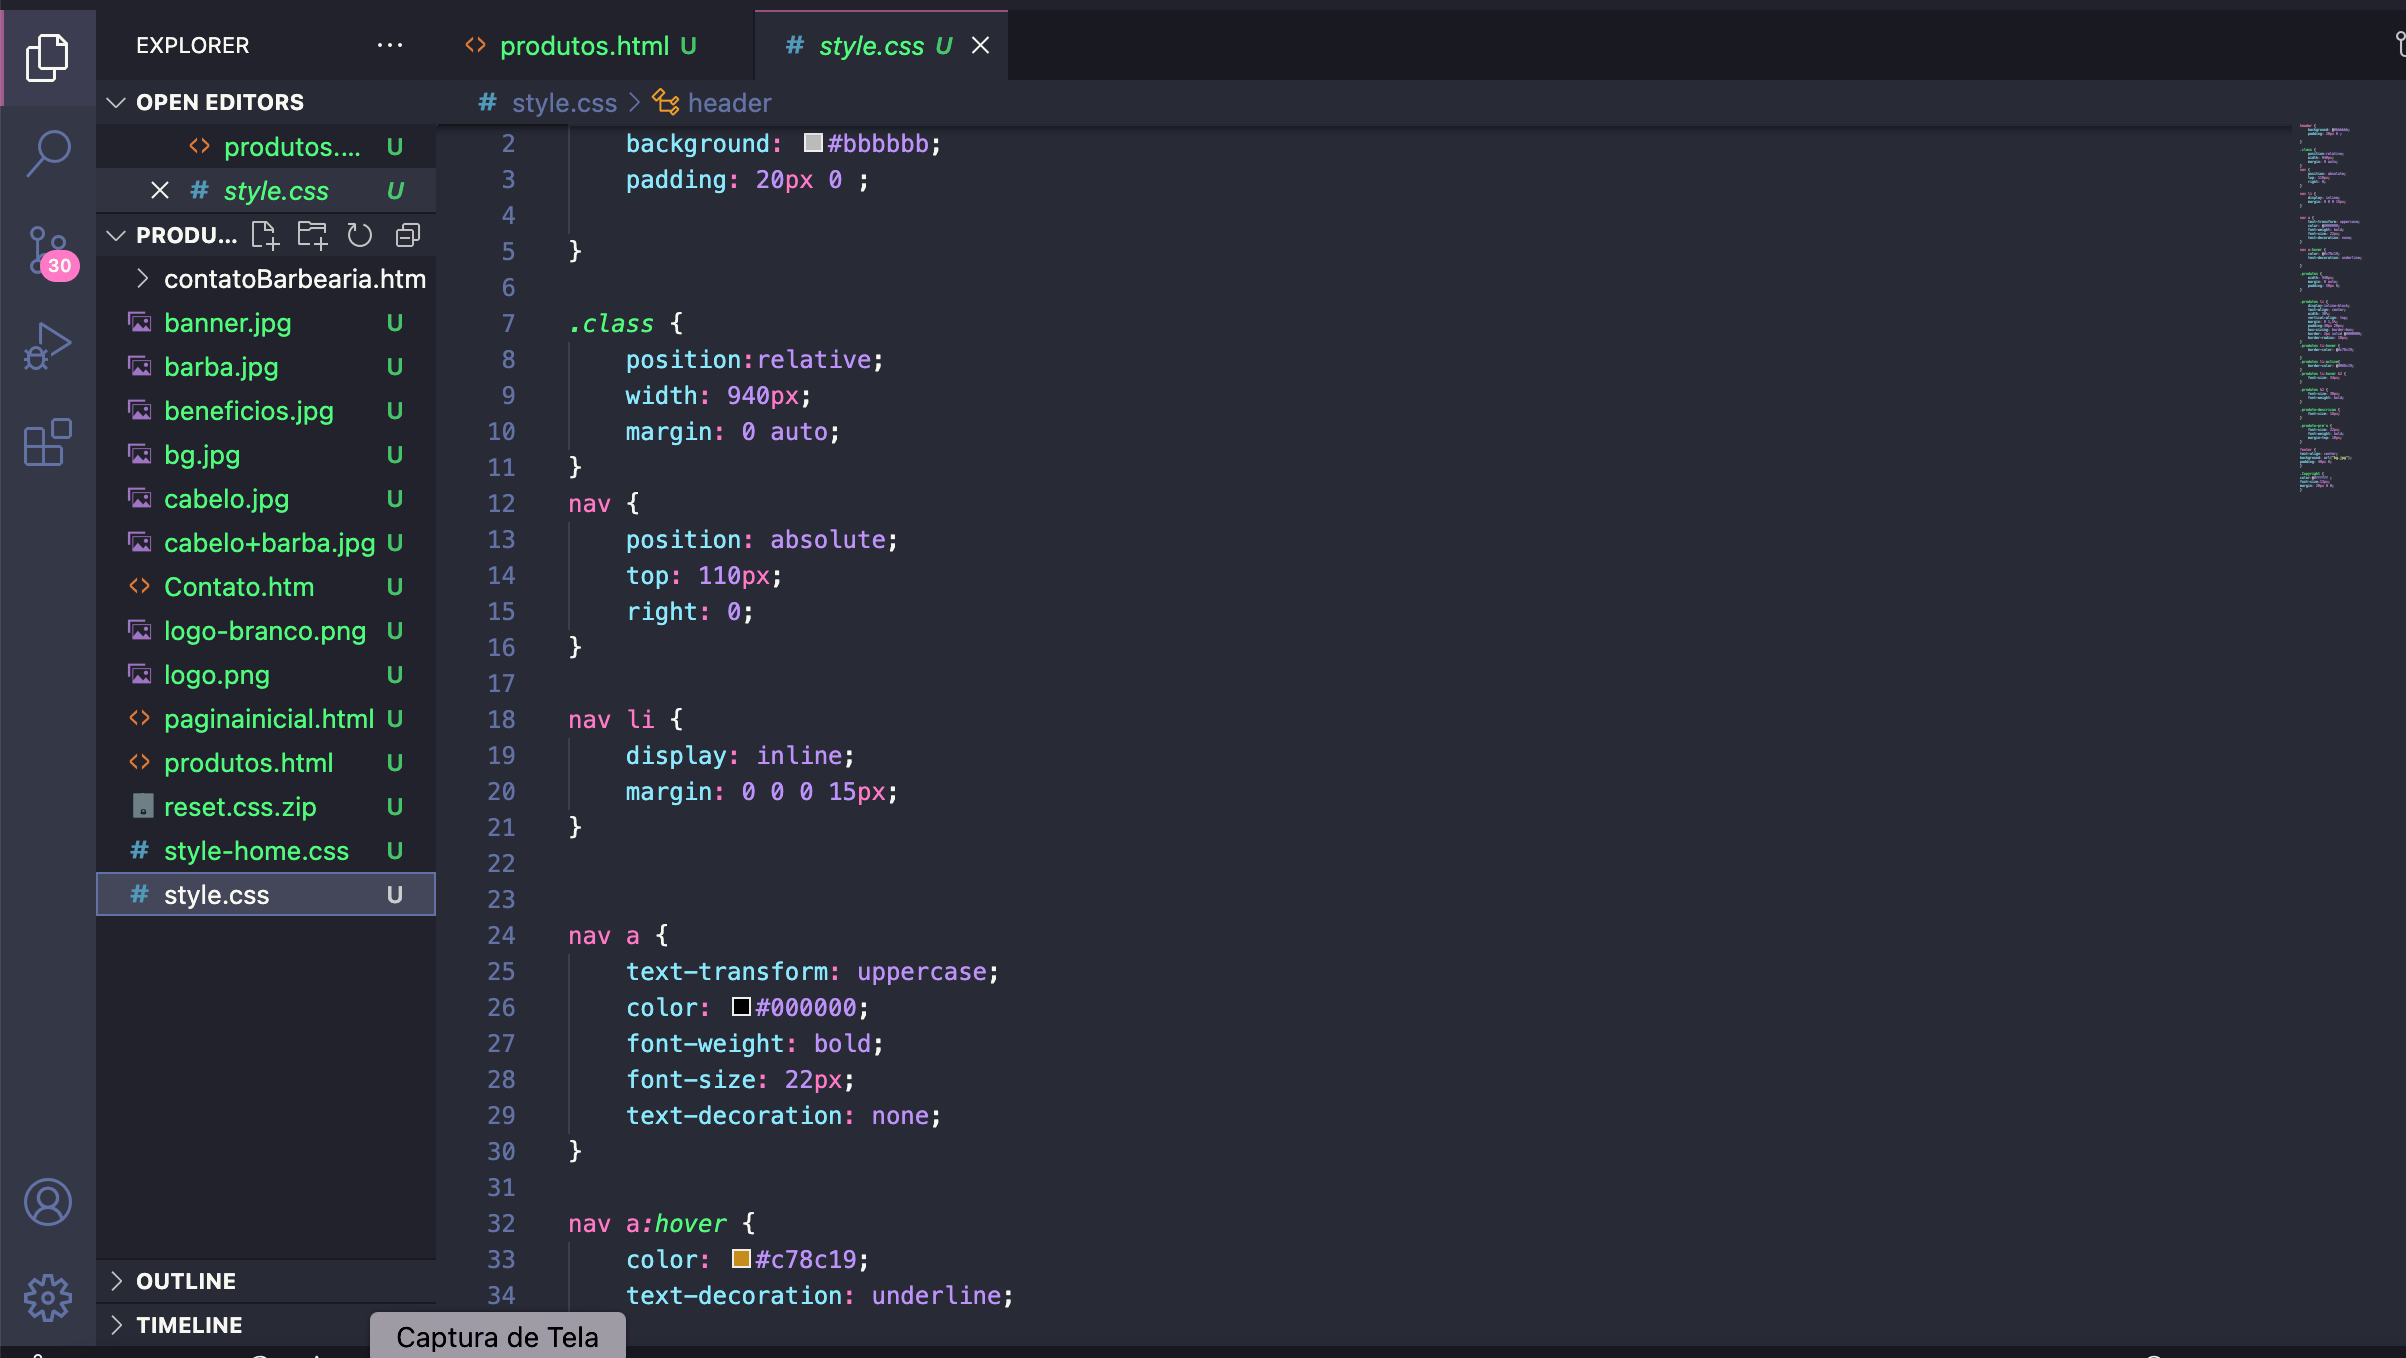
Task: Open produtos.... entry in Open Editors
Action: pos(266,147)
